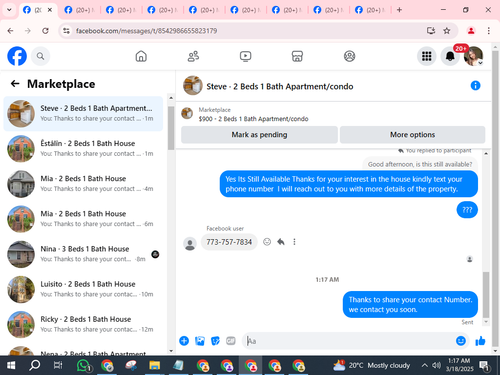The image size is (500, 375).
Task: Open Nina 3 Beds 1 Bath House conversation
Action: (x=83, y=254)
